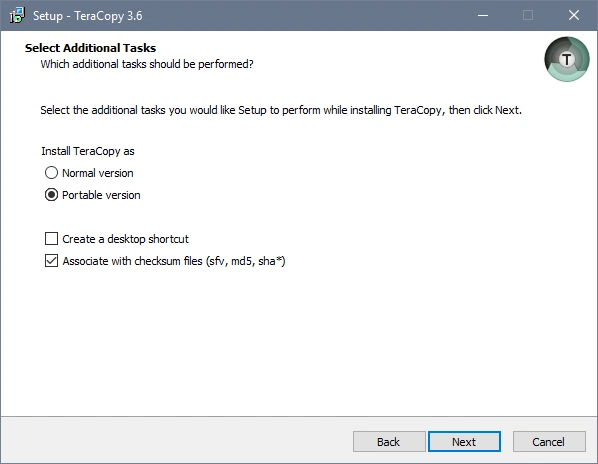Minimize the Setup window

[483, 16]
